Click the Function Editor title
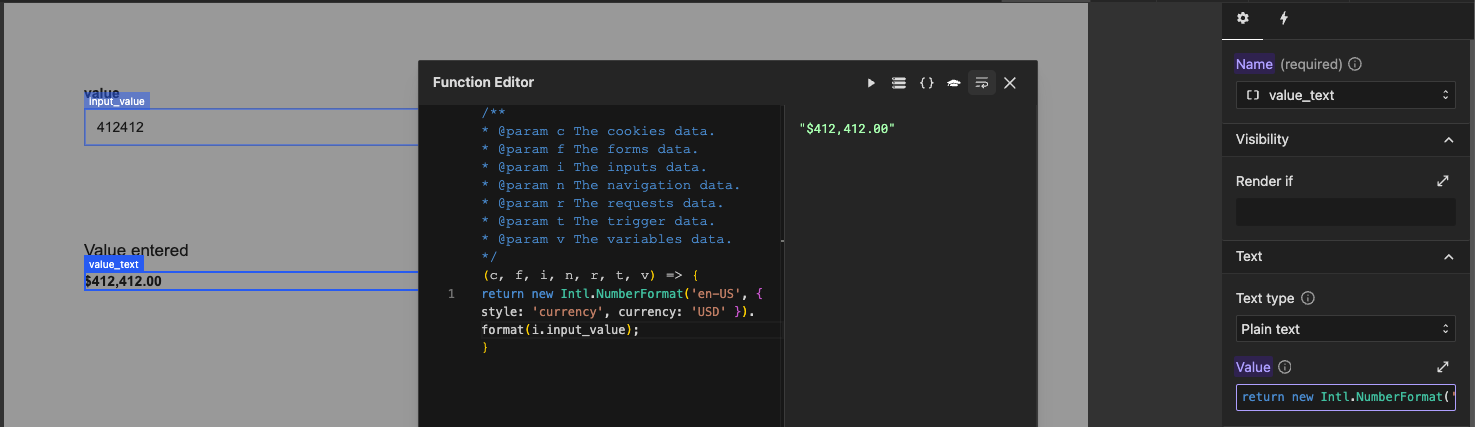This screenshot has height=427, width=1475. pos(483,83)
